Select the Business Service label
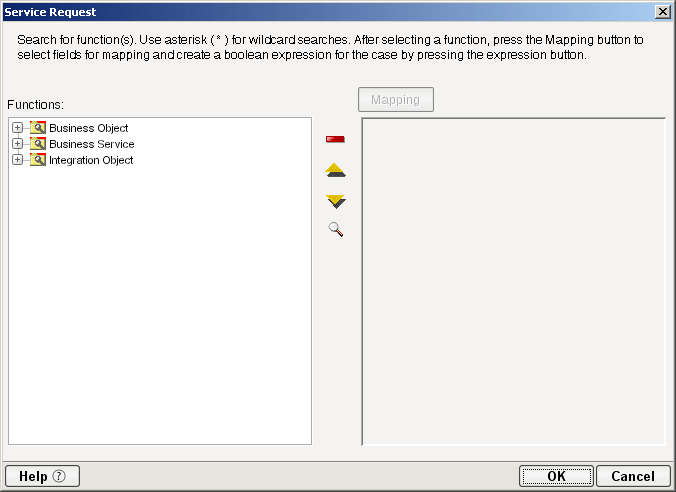This screenshot has height=492, width=676. (92, 144)
